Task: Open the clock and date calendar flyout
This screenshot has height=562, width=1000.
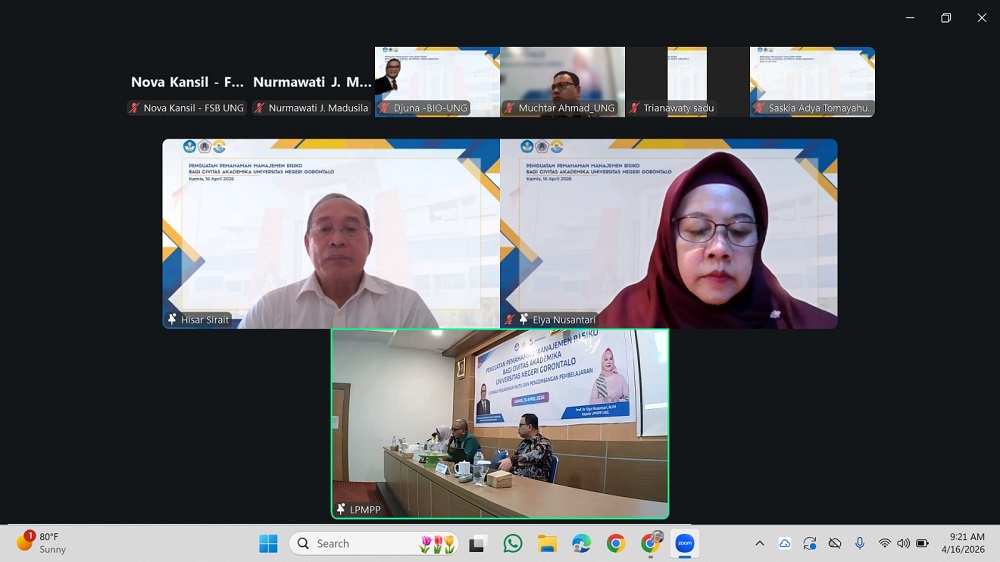Action: (967, 543)
